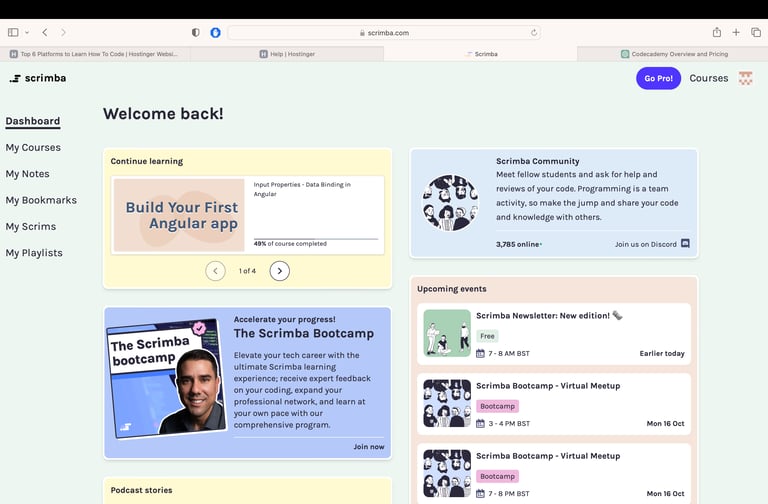Go back with the browser back arrow
This screenshot has height=504, width=768.
pyautogui.click(x=45, y=32)
